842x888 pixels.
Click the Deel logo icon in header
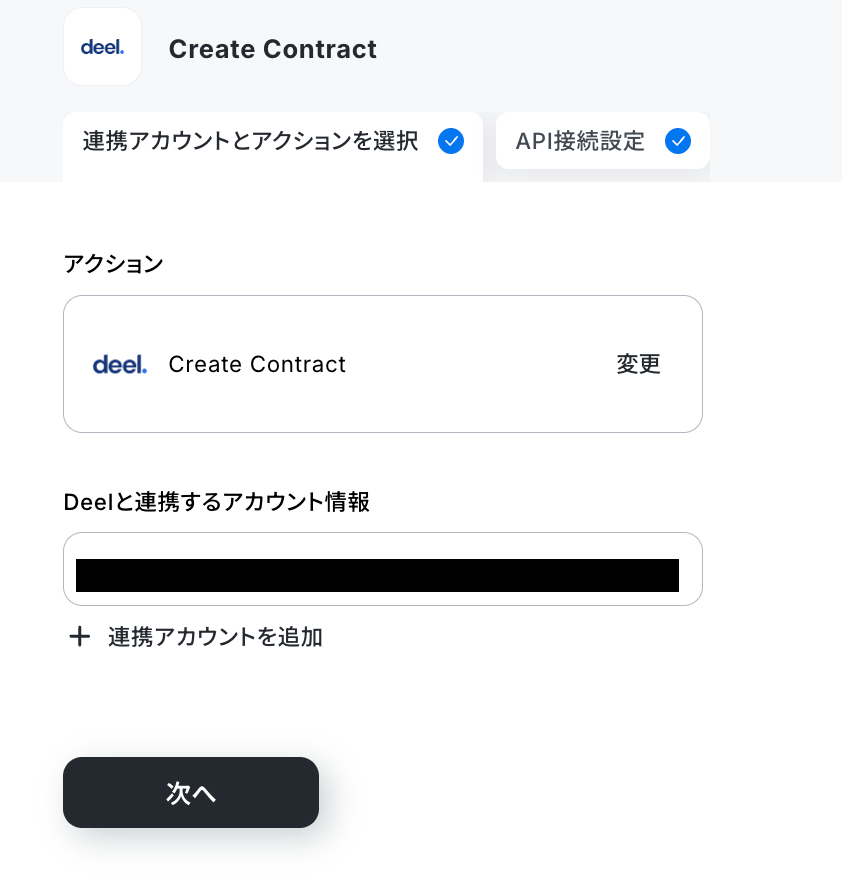click(102, 47)
